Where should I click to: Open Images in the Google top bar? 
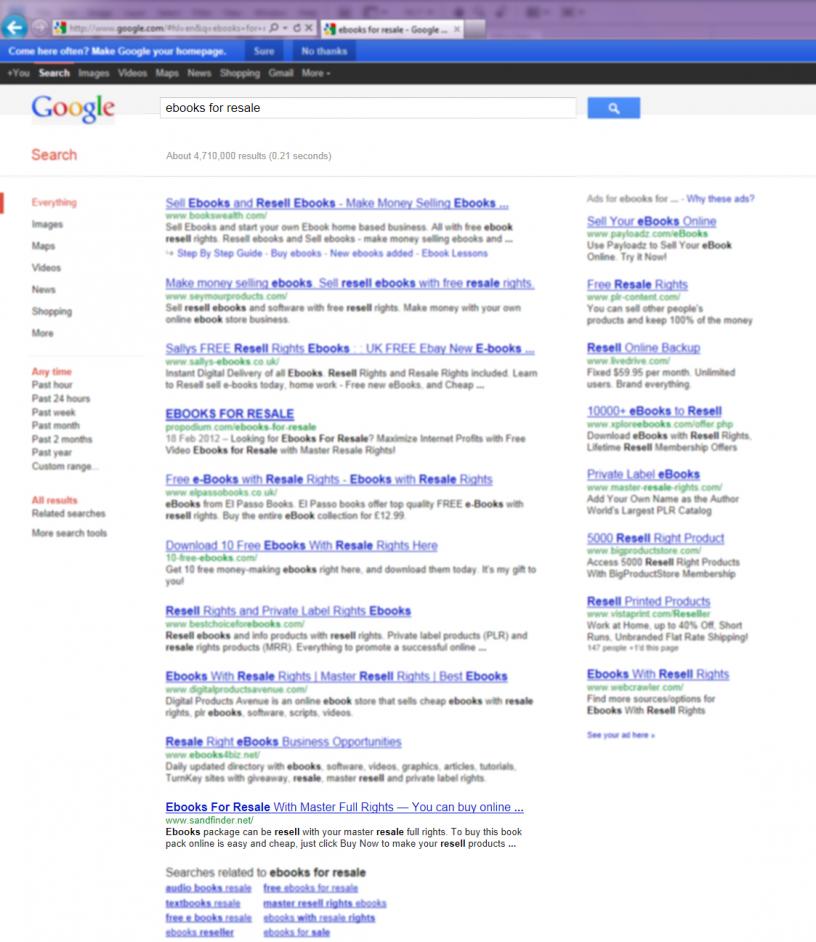coord(94,73)
